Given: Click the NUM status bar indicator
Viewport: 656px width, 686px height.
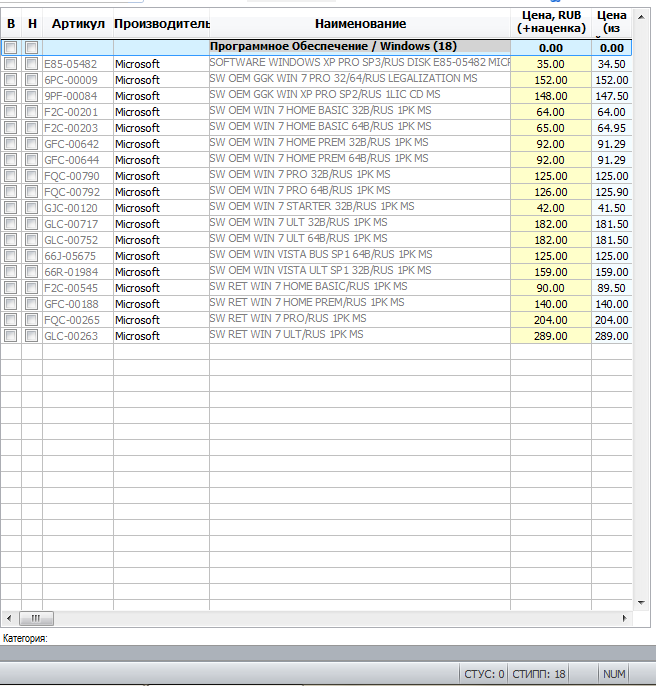Looking at the screenshot, I should click(614, 674).
